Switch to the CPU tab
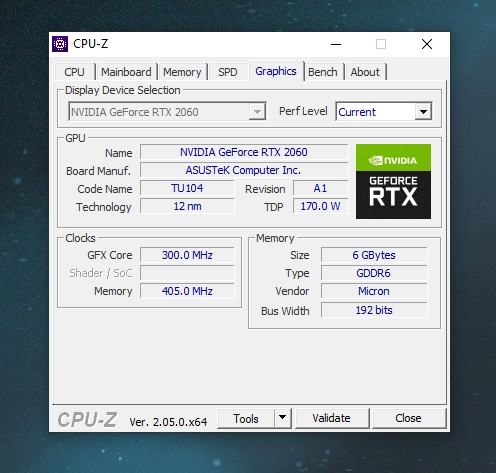 (74, 72)
